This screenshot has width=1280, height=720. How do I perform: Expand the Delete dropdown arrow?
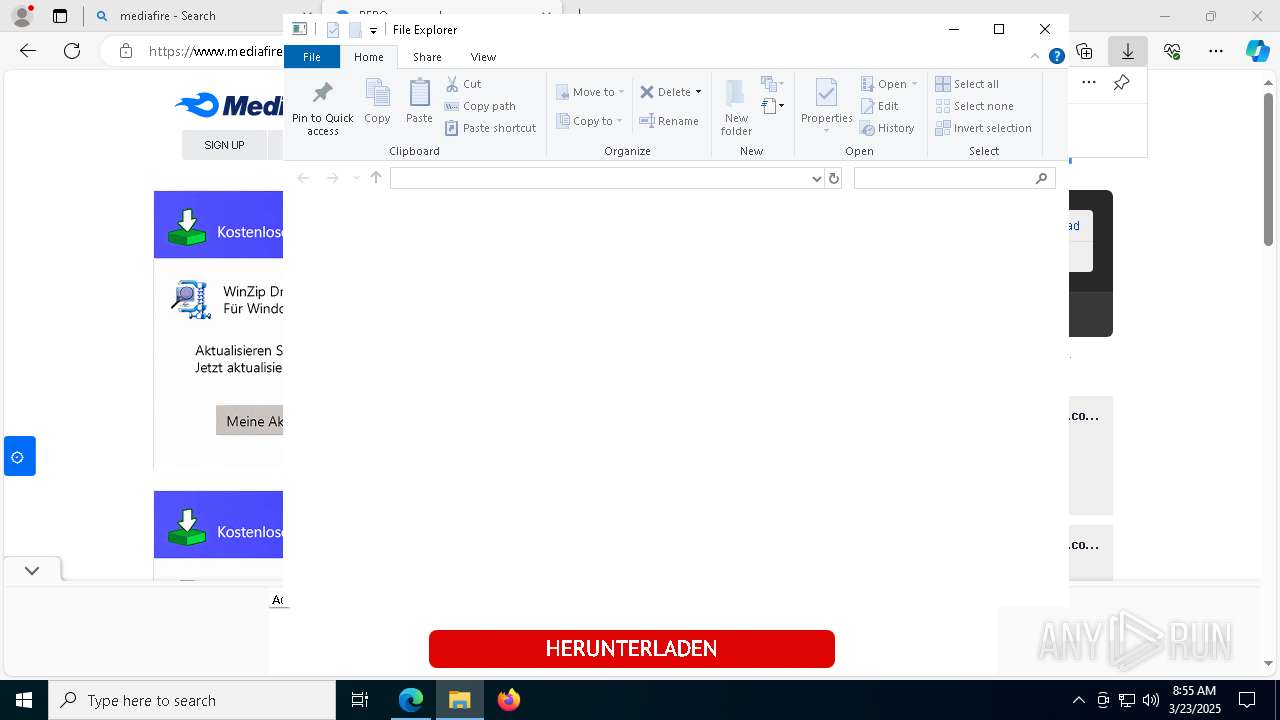click(x=698, y=92)
